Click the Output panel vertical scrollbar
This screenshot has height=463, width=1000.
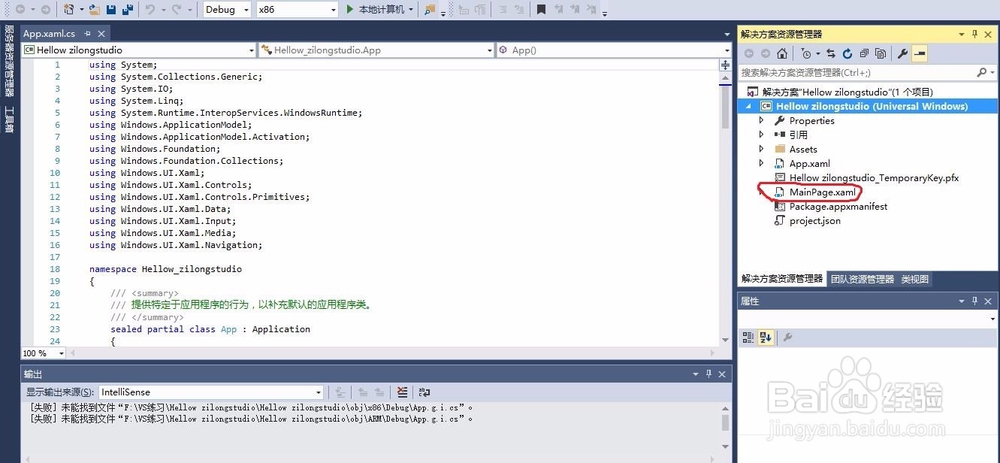(725, 426)
